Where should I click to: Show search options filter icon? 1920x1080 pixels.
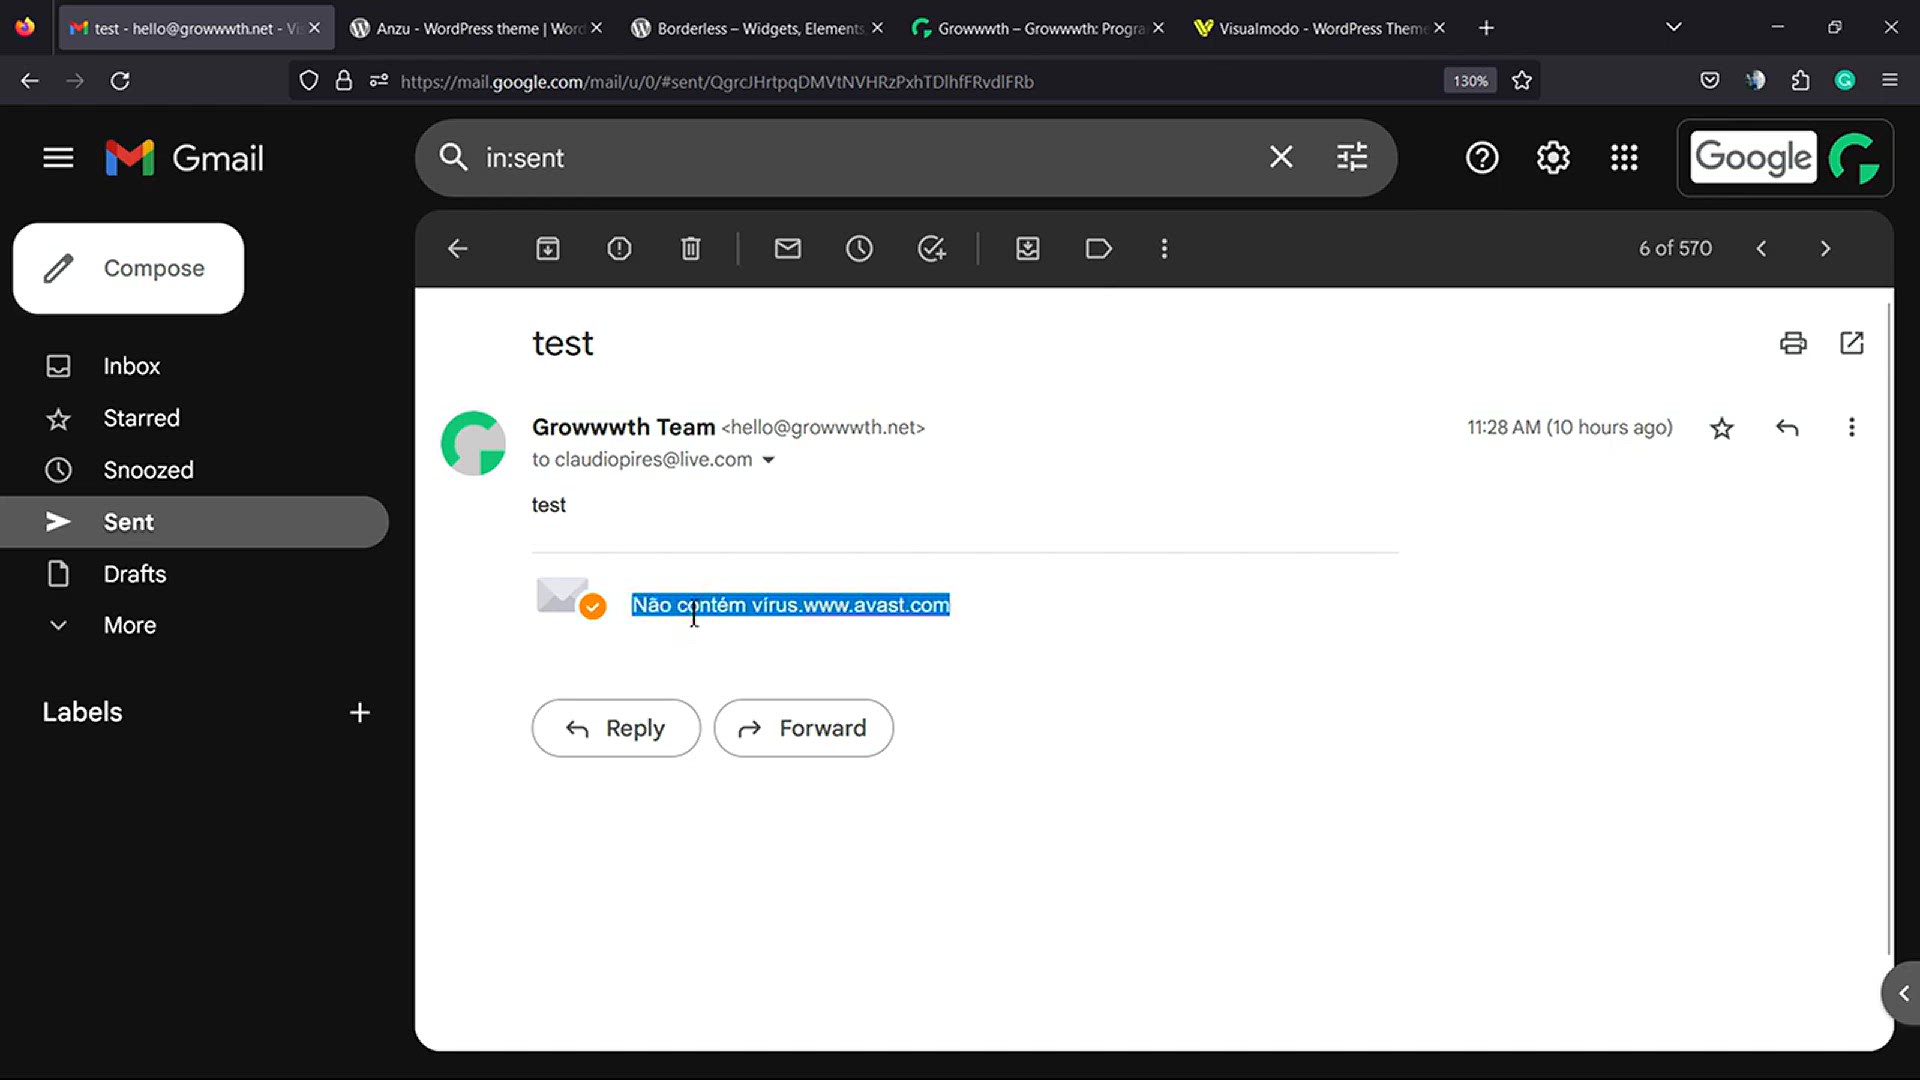click(1352, 157)
